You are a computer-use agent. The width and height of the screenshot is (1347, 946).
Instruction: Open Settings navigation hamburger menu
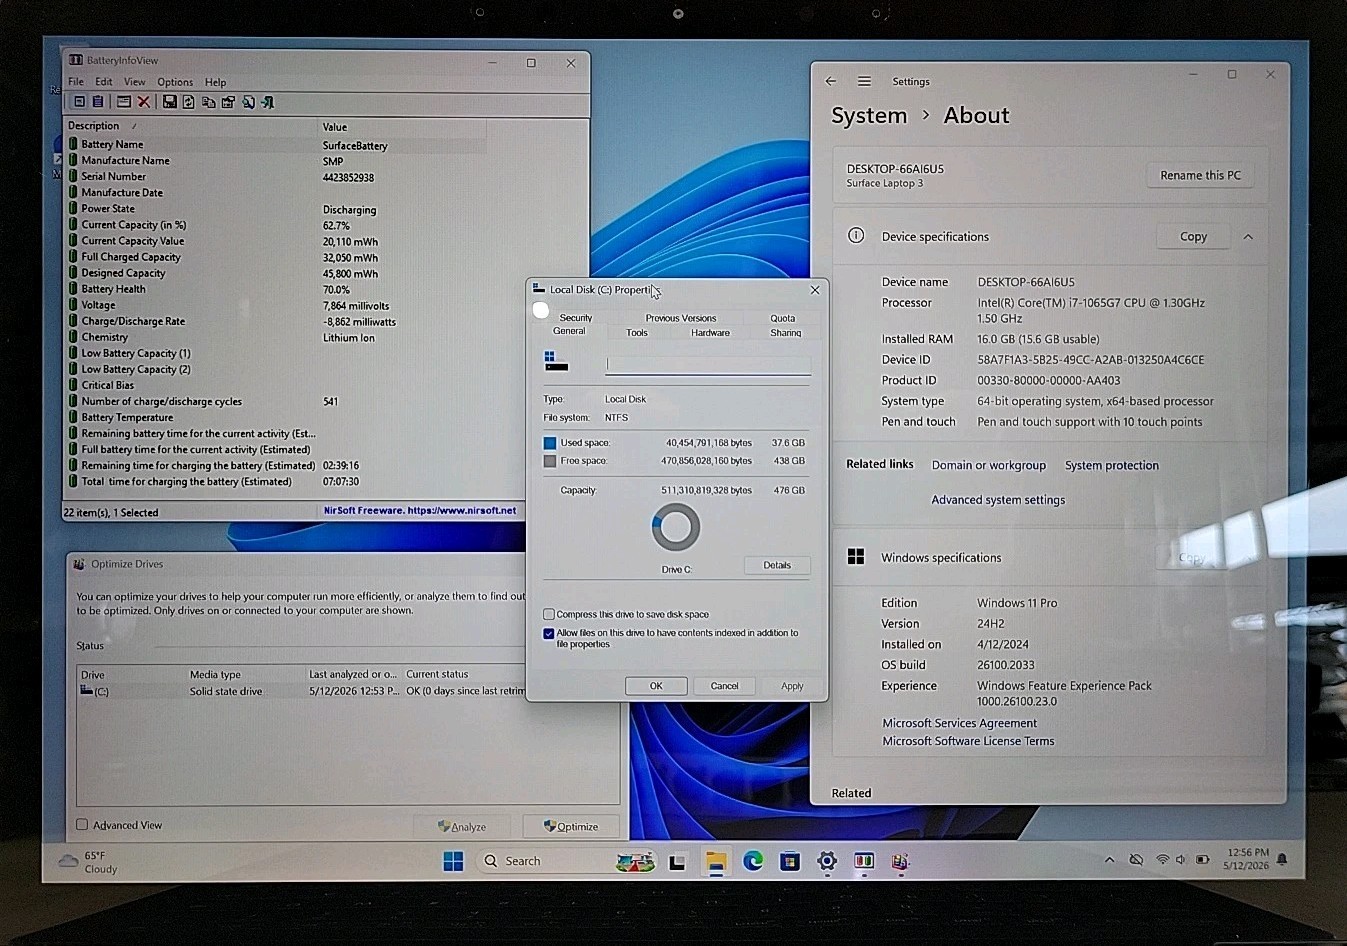(864, 81)
